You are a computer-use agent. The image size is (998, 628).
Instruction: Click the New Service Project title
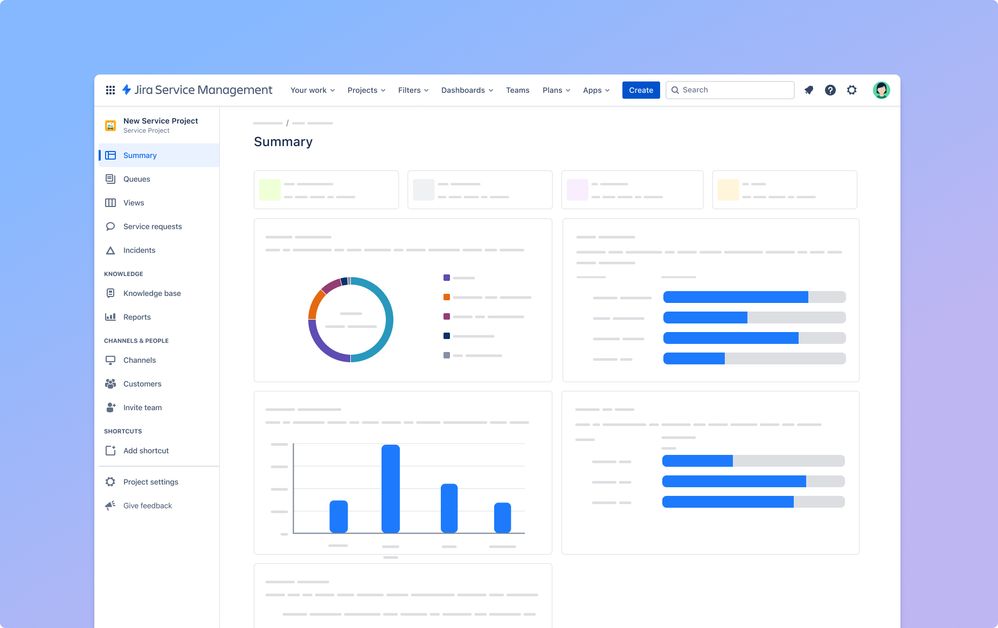pyautogui.click(x=160, y=121)
